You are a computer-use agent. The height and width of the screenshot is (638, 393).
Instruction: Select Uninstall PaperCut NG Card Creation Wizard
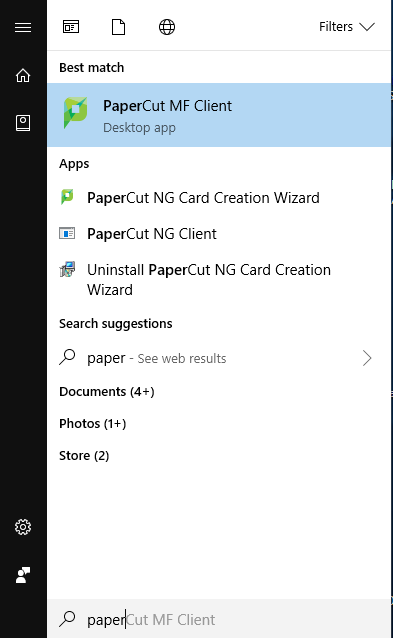tap(219, 280)
